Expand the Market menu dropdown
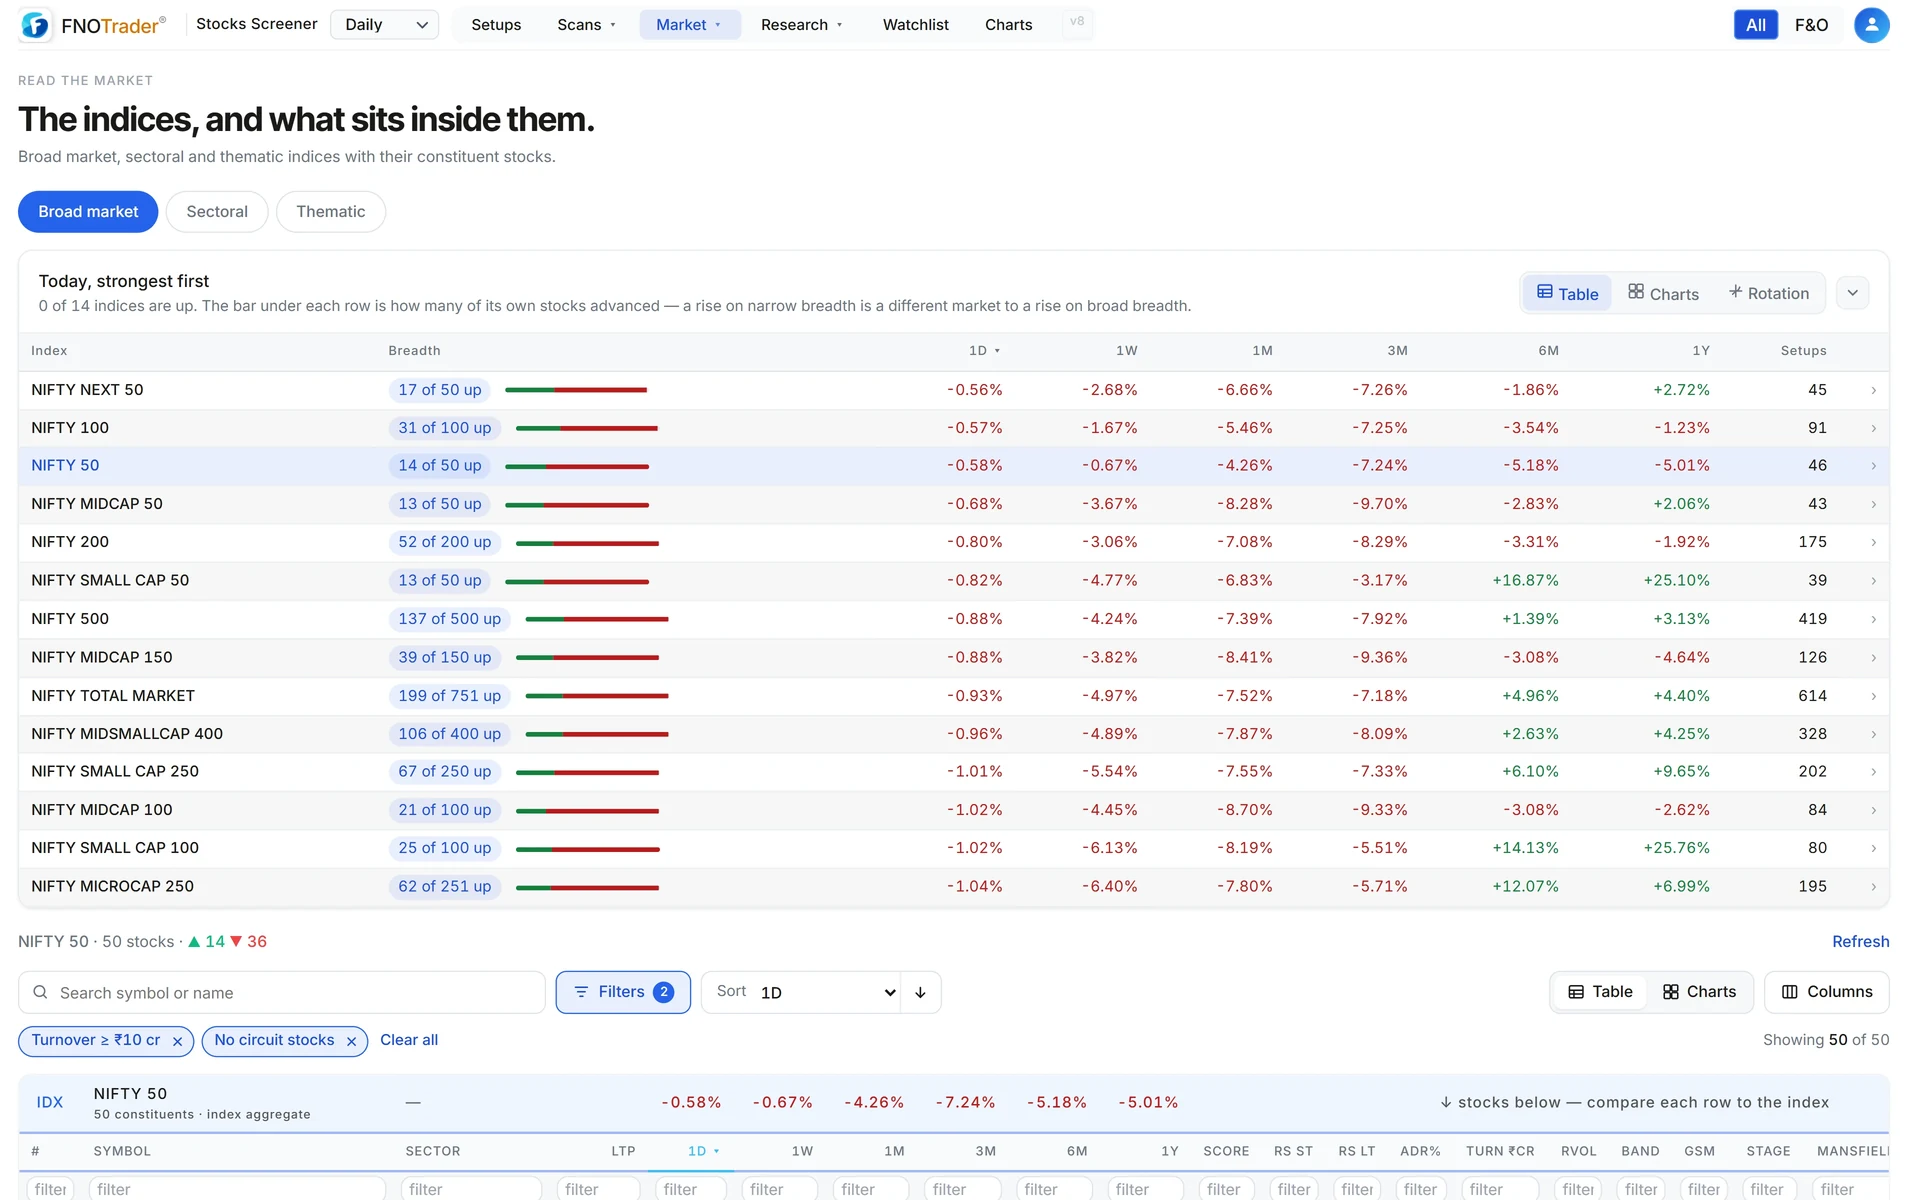 (x=689, y=25)
